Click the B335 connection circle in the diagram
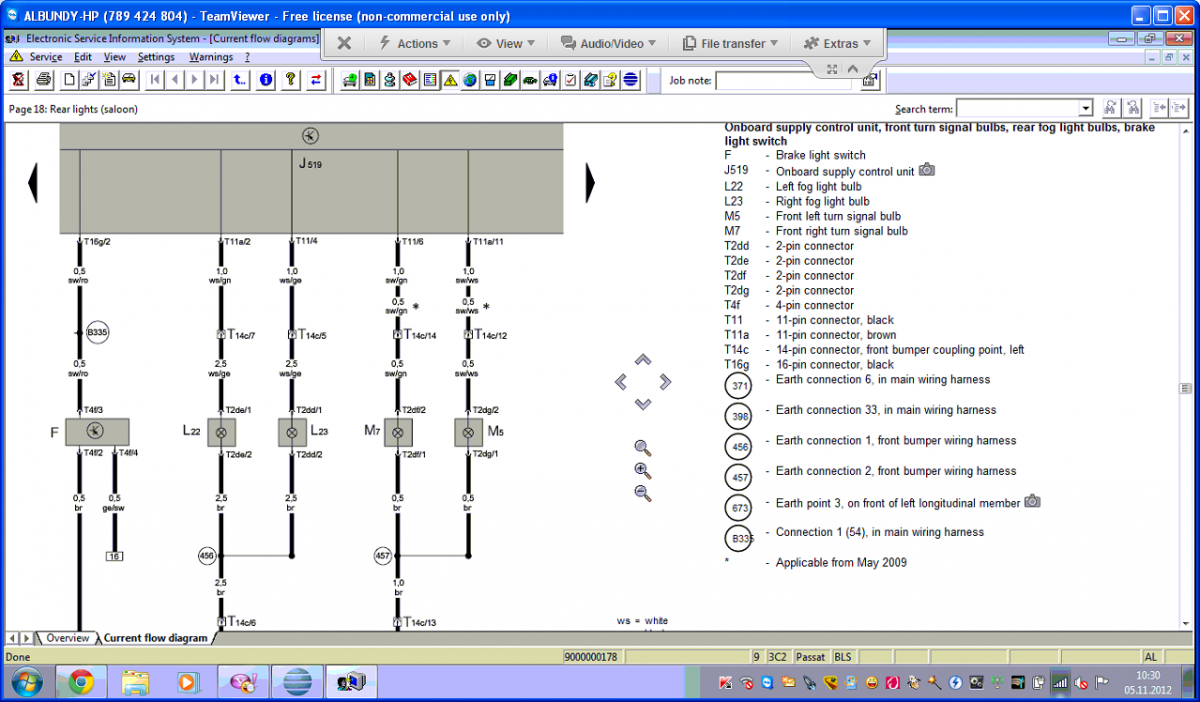The width and height of the screenshot is (1200, 702). point(97,333)
